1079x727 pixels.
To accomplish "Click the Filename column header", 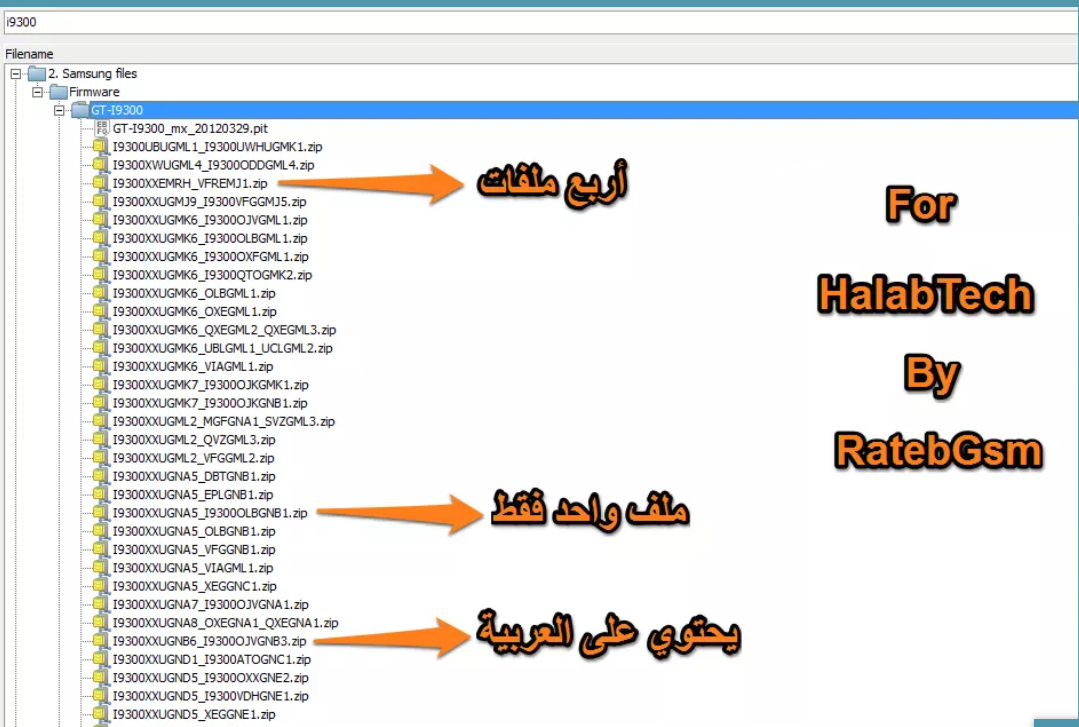I will [x=29, y=54].
